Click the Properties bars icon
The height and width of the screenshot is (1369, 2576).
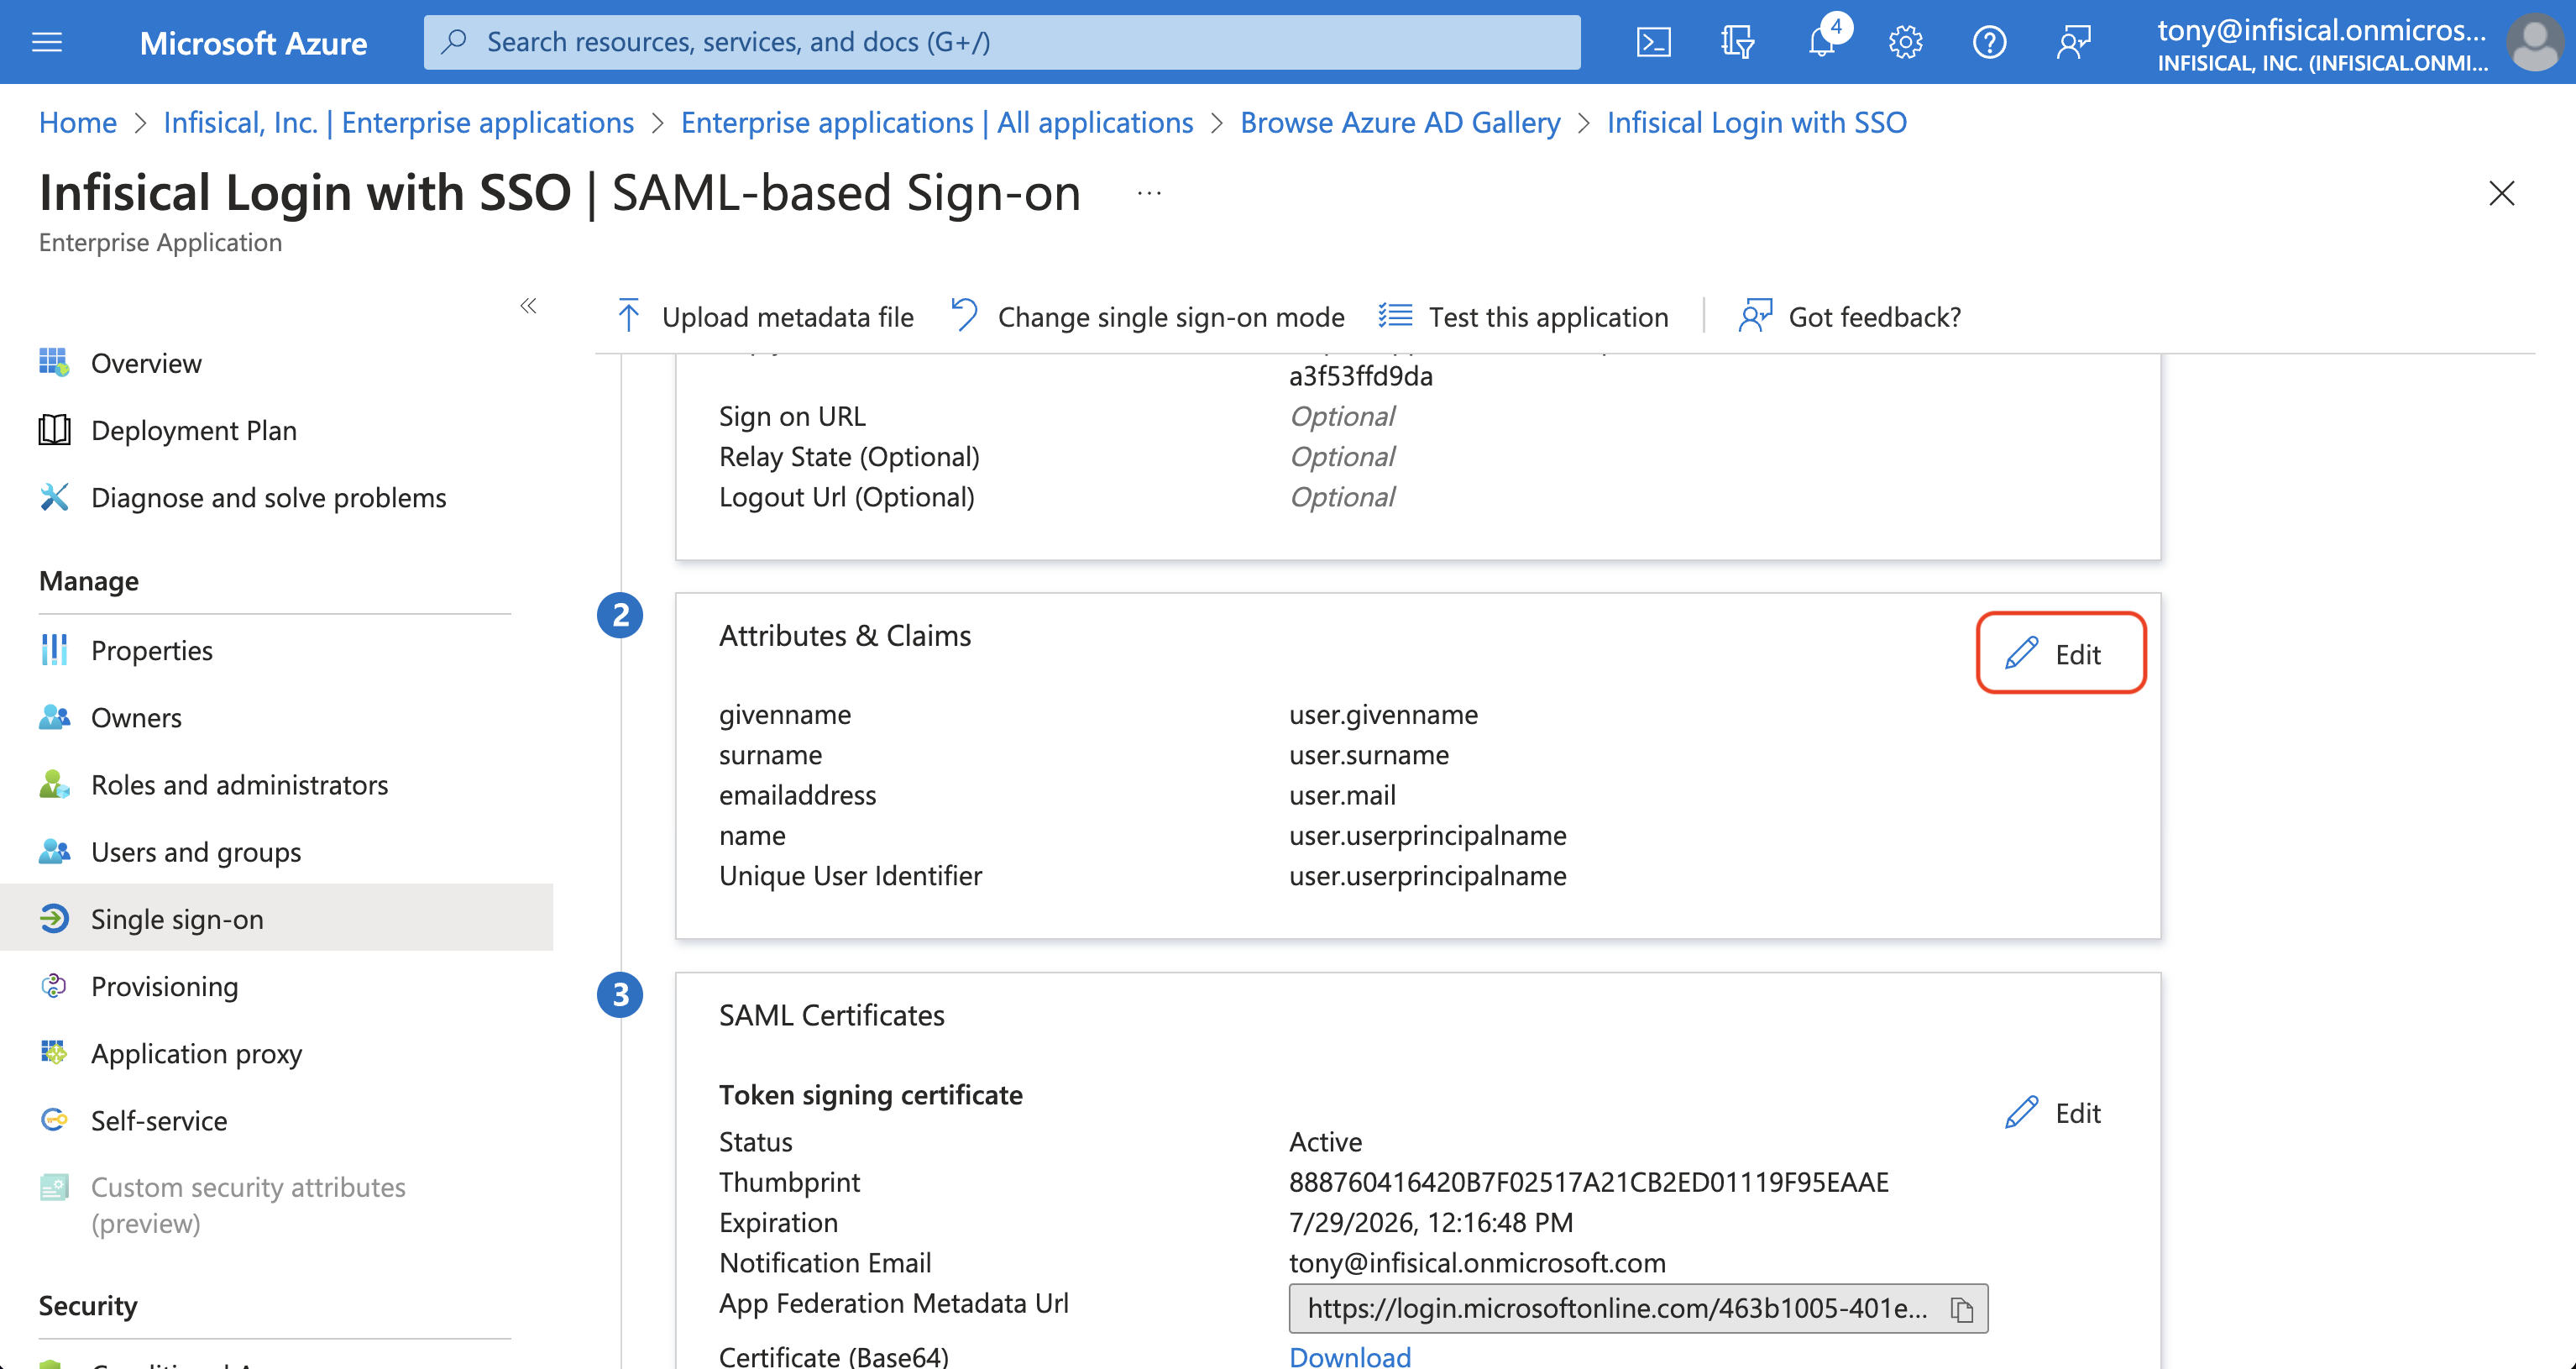click(x=54, y=649)
